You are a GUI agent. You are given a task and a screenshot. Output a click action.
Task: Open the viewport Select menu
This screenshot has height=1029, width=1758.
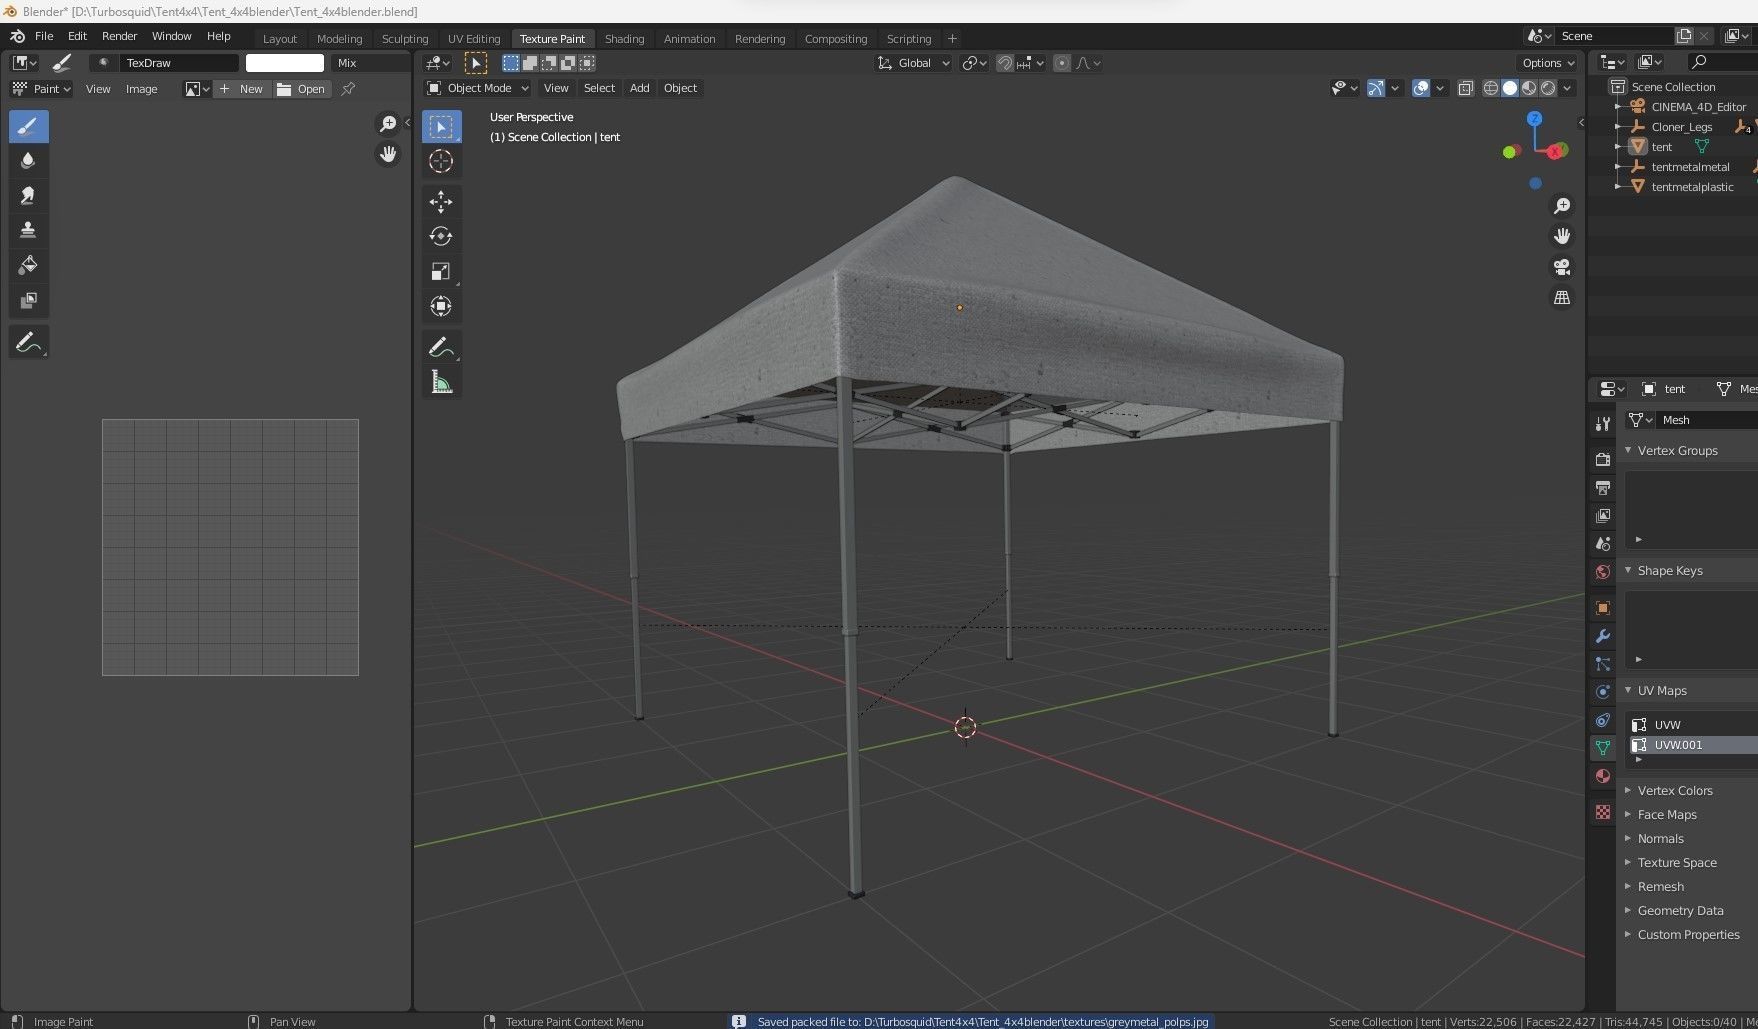pos(599,88)
